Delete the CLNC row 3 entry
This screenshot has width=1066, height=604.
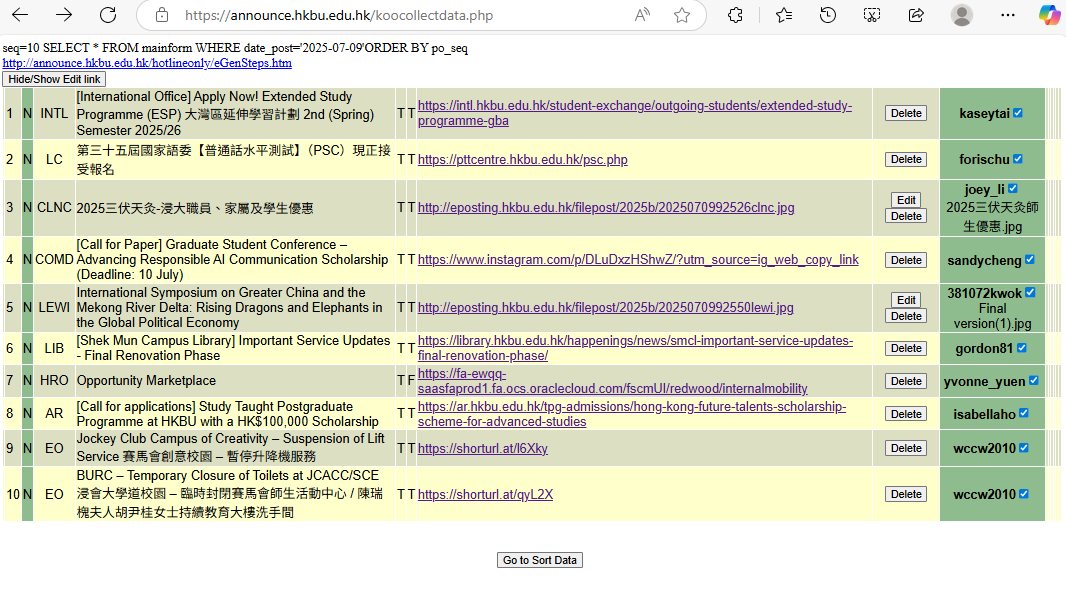tap(906, 216)
